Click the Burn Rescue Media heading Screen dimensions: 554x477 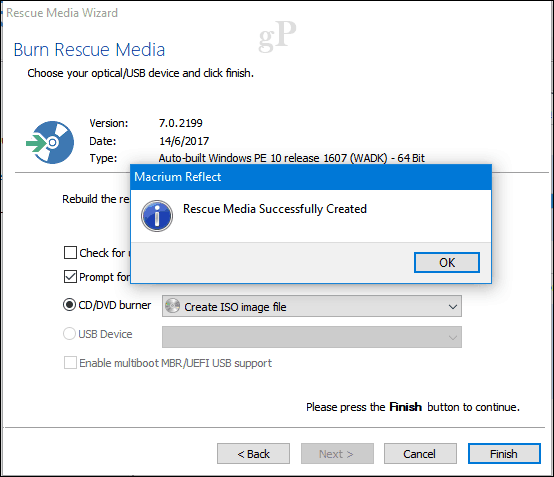pos(89,50)
